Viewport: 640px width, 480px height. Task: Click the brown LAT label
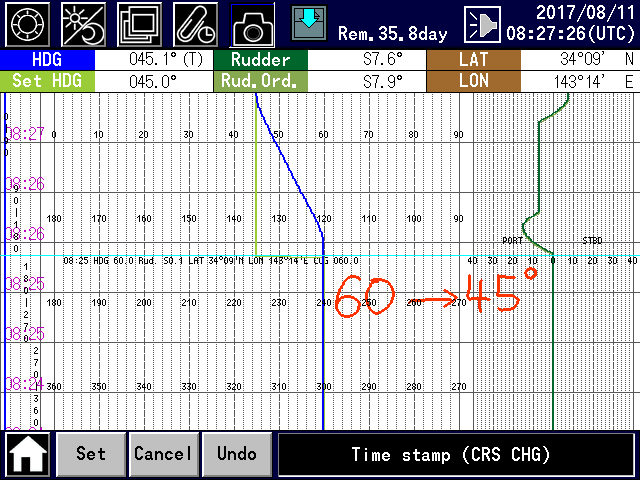[473, 60]
